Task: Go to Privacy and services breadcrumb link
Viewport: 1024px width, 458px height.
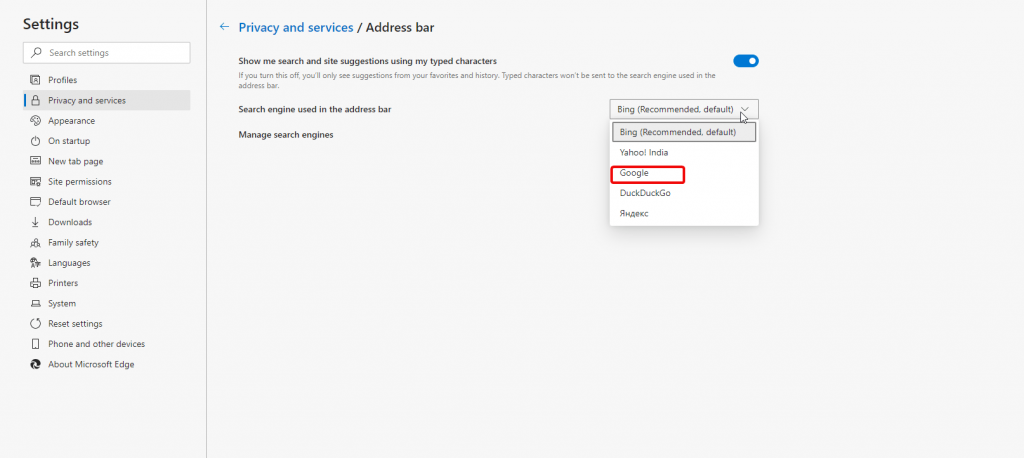Action: click(x=296, y=27)
